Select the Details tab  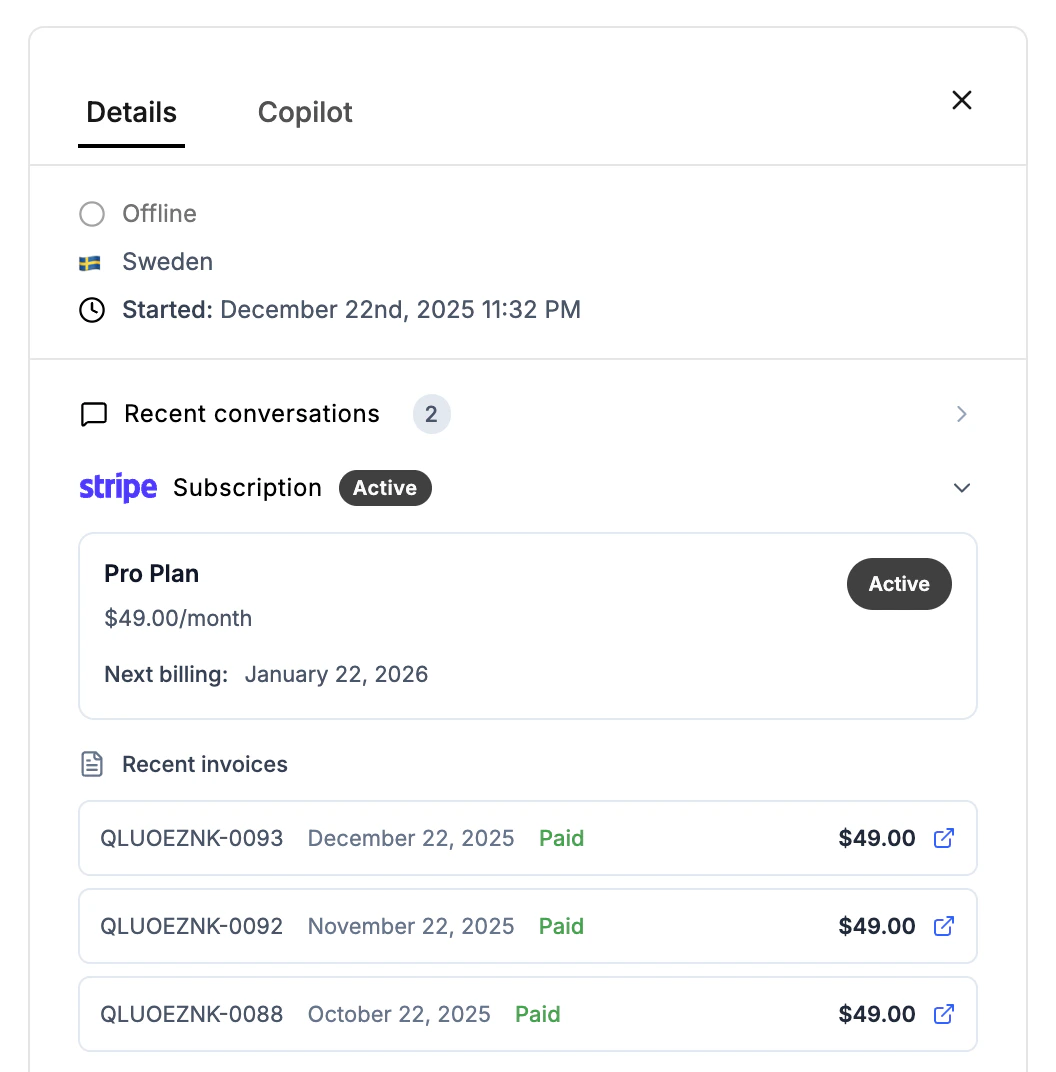131,112
